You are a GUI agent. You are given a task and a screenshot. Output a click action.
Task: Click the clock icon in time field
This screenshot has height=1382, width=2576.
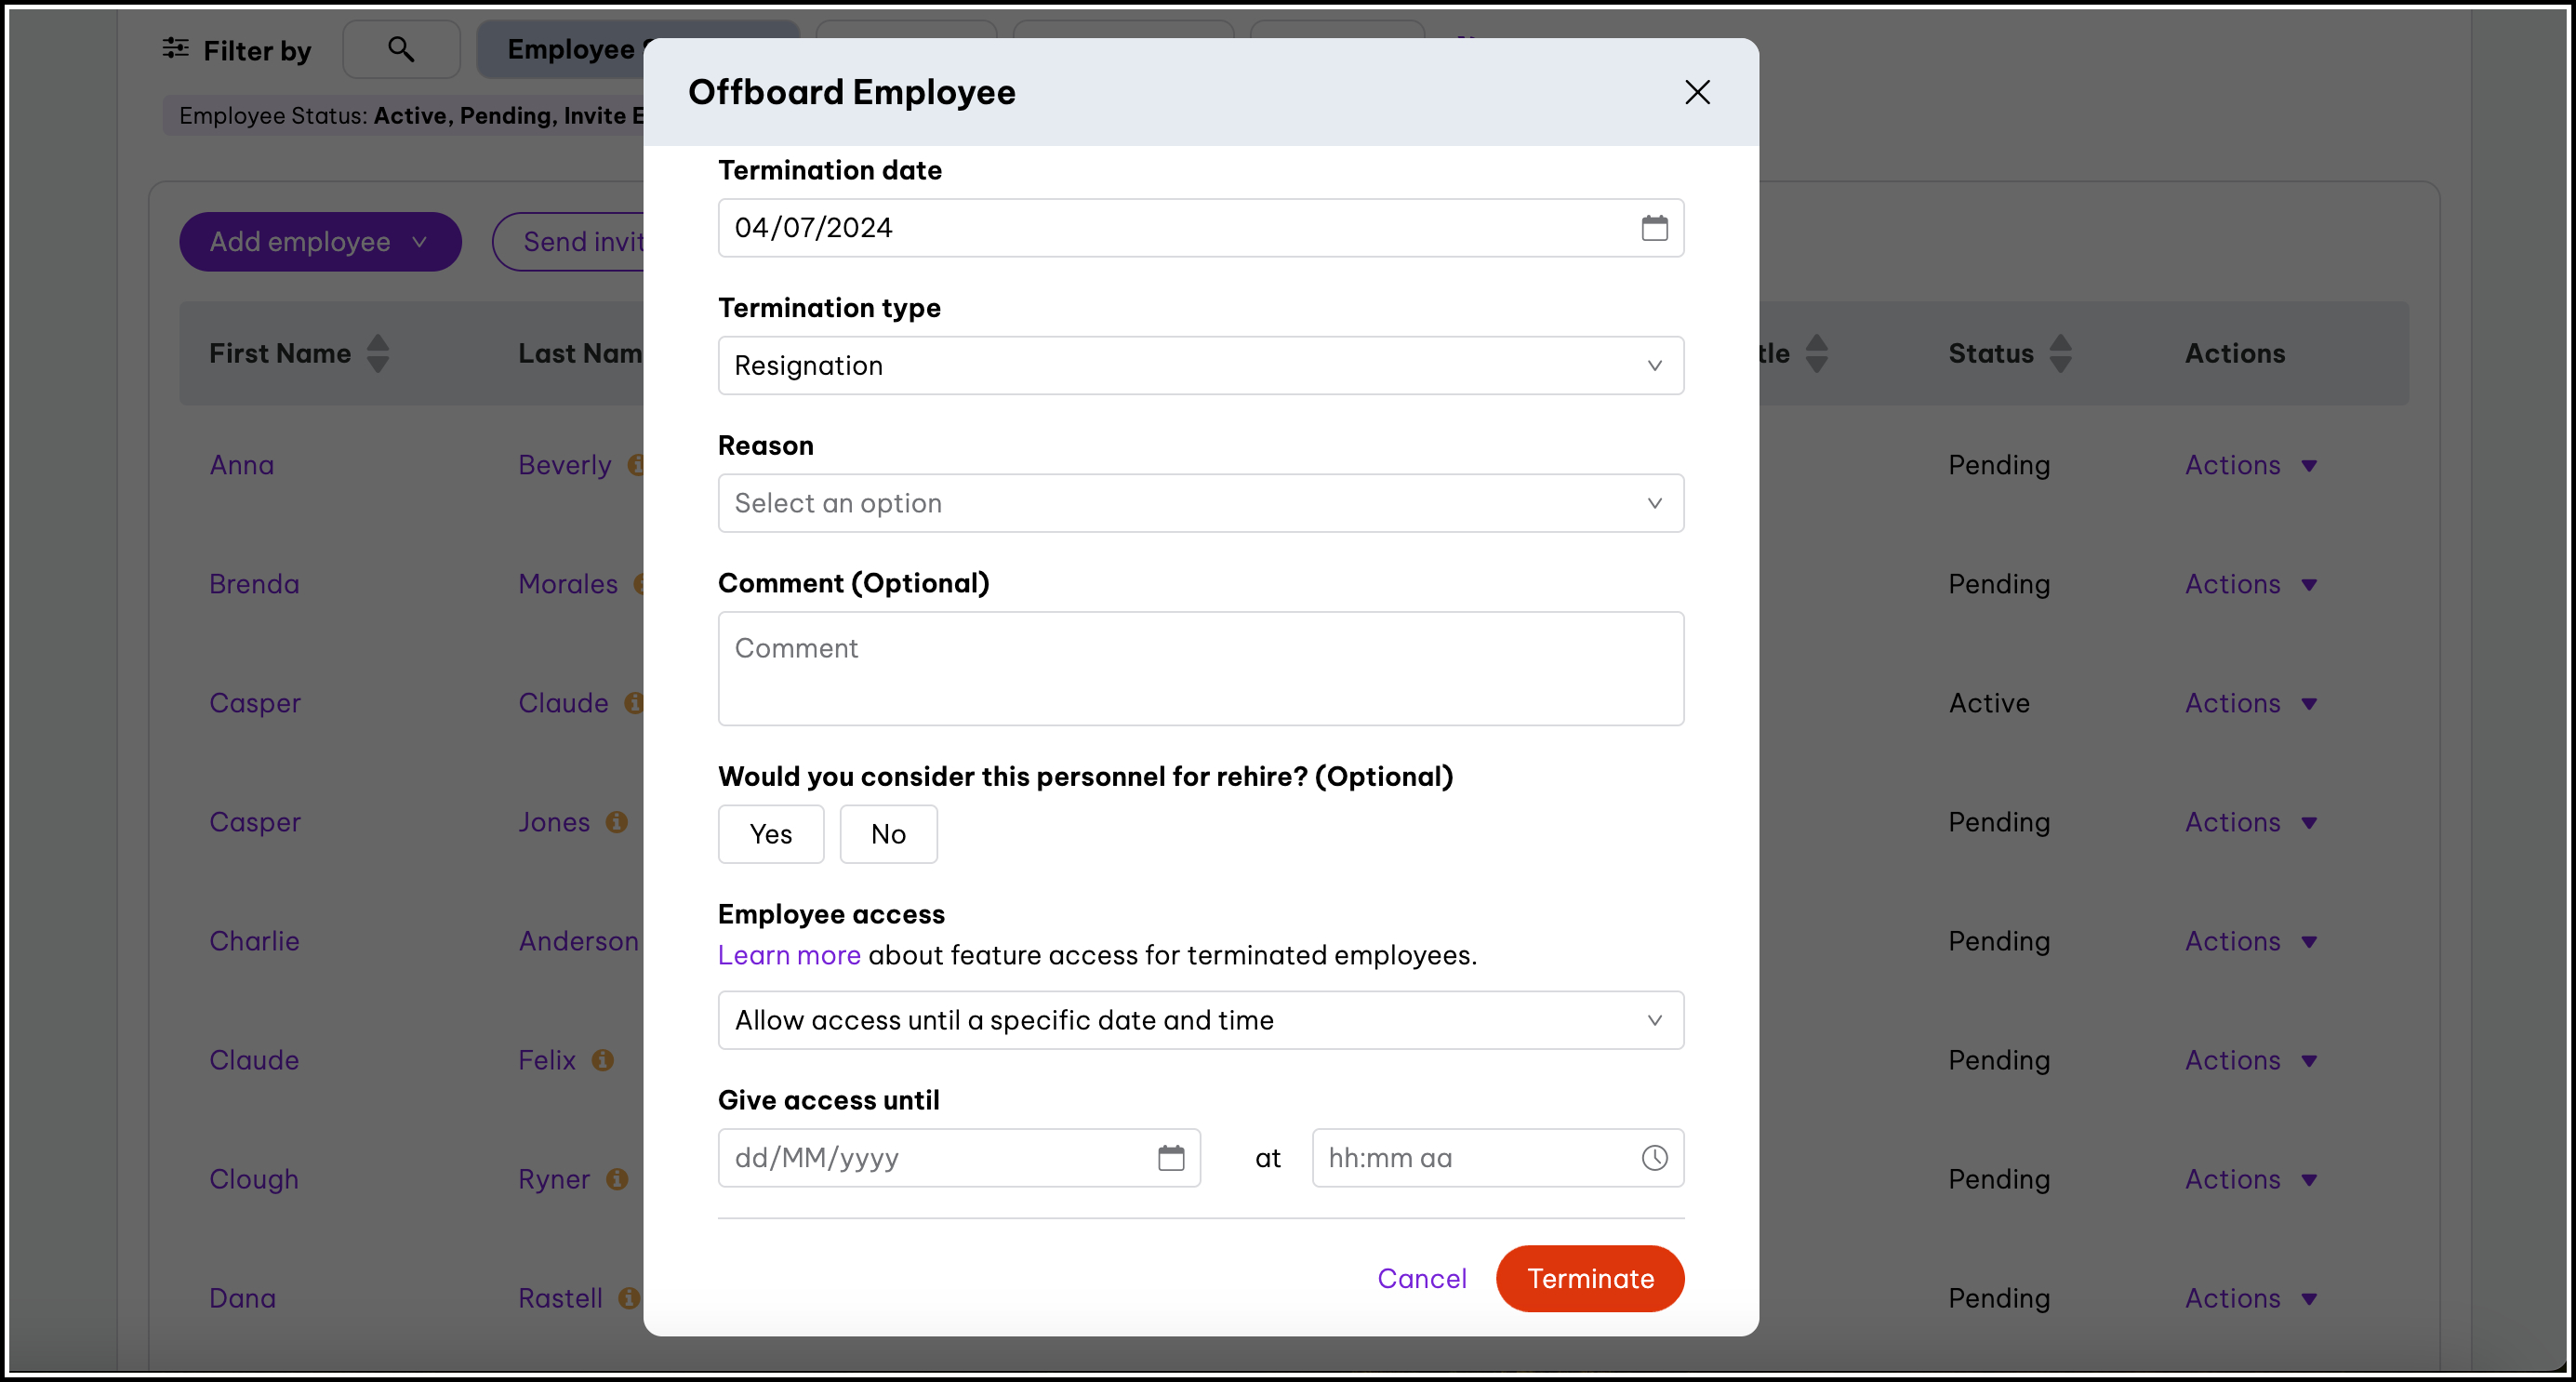1654,1158
